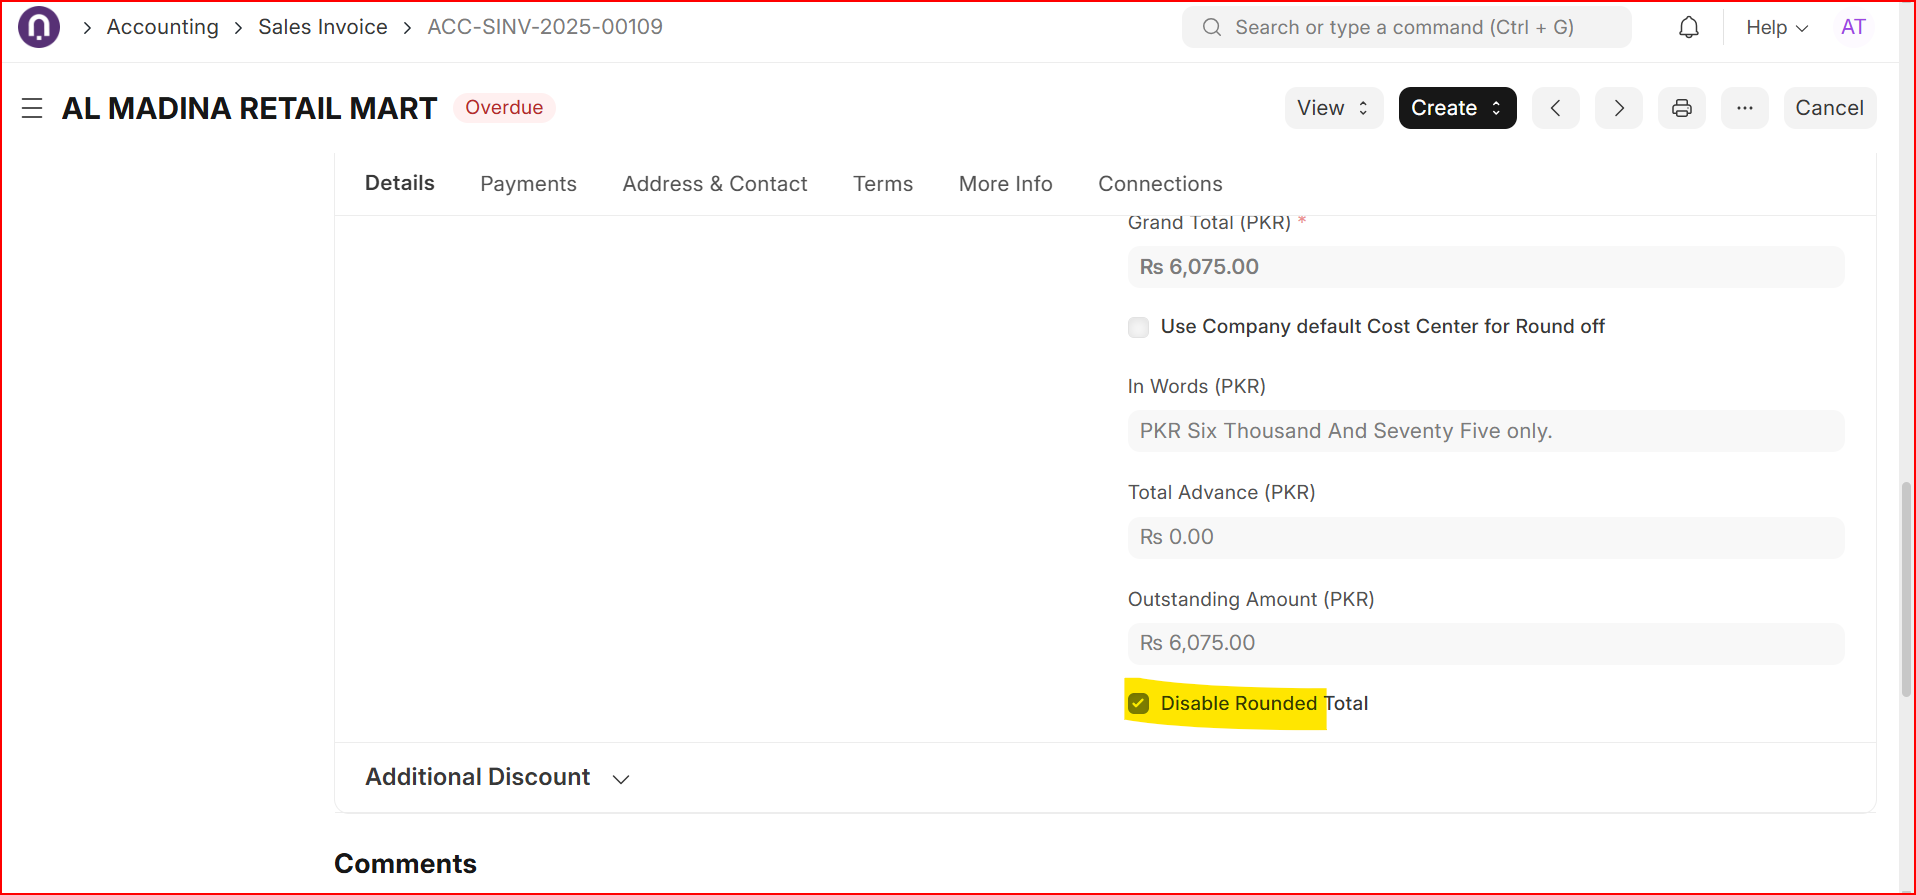The image size is (1916, 895).
Task: Go to the previous invoice arrow
Action: [x=1555, y=108]
